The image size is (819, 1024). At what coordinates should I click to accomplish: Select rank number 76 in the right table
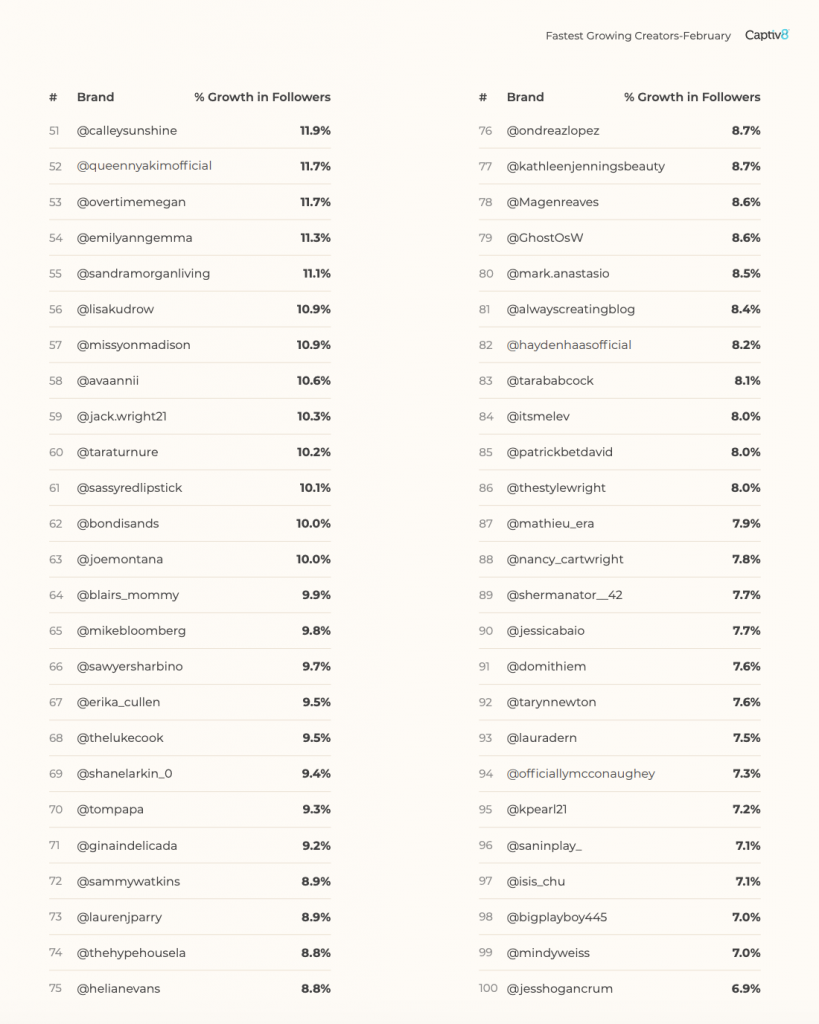click(485, 131)
